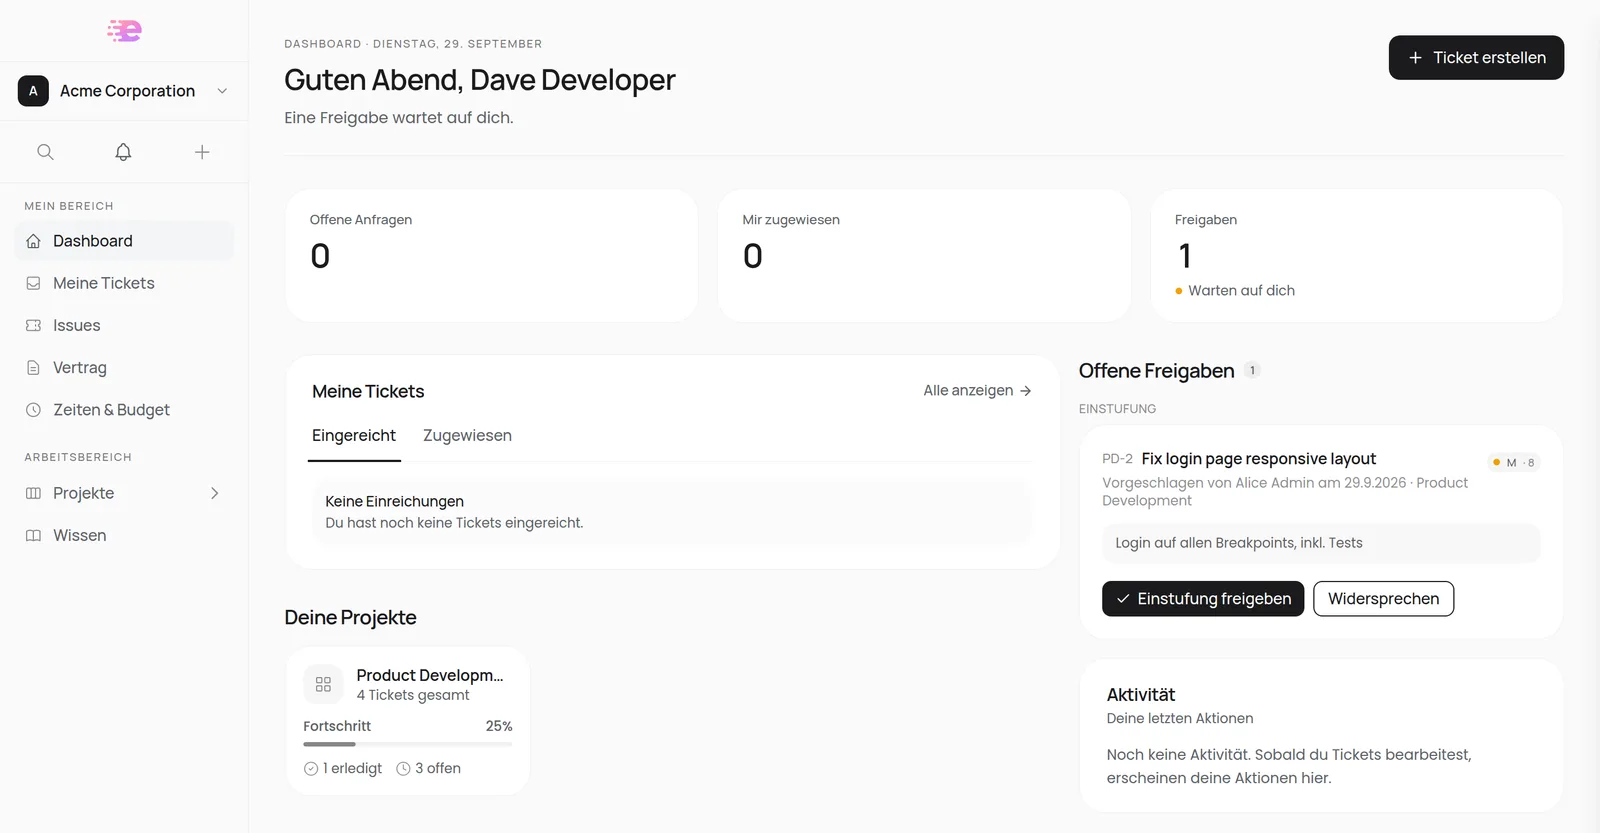Click the Projekte columns icon
1600x833 pixels.
(33, 493)
